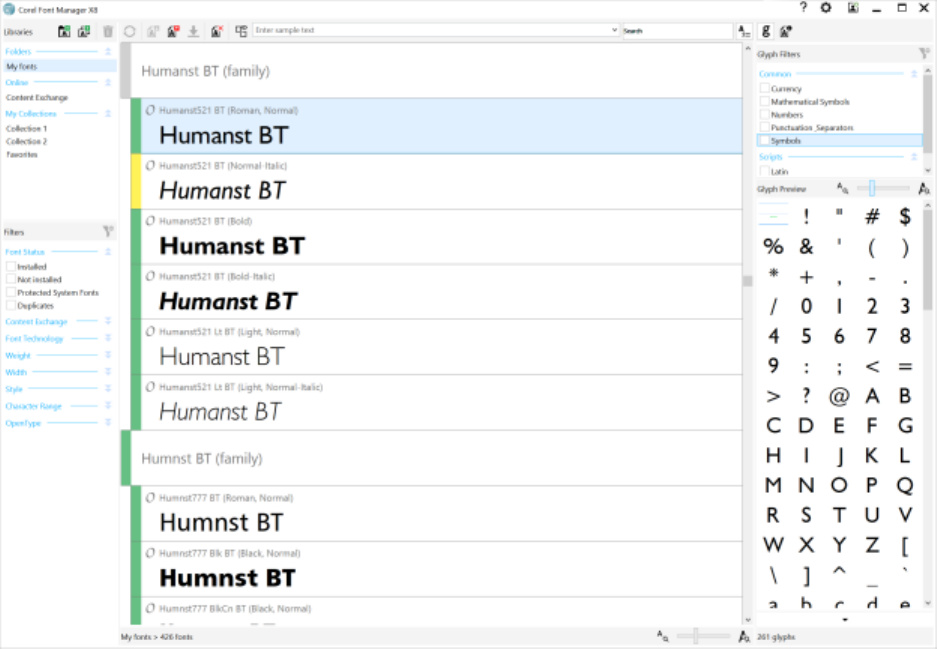
Task: Click the Add Collection icon beside Add Folder
Action: (x=84, y=32)
